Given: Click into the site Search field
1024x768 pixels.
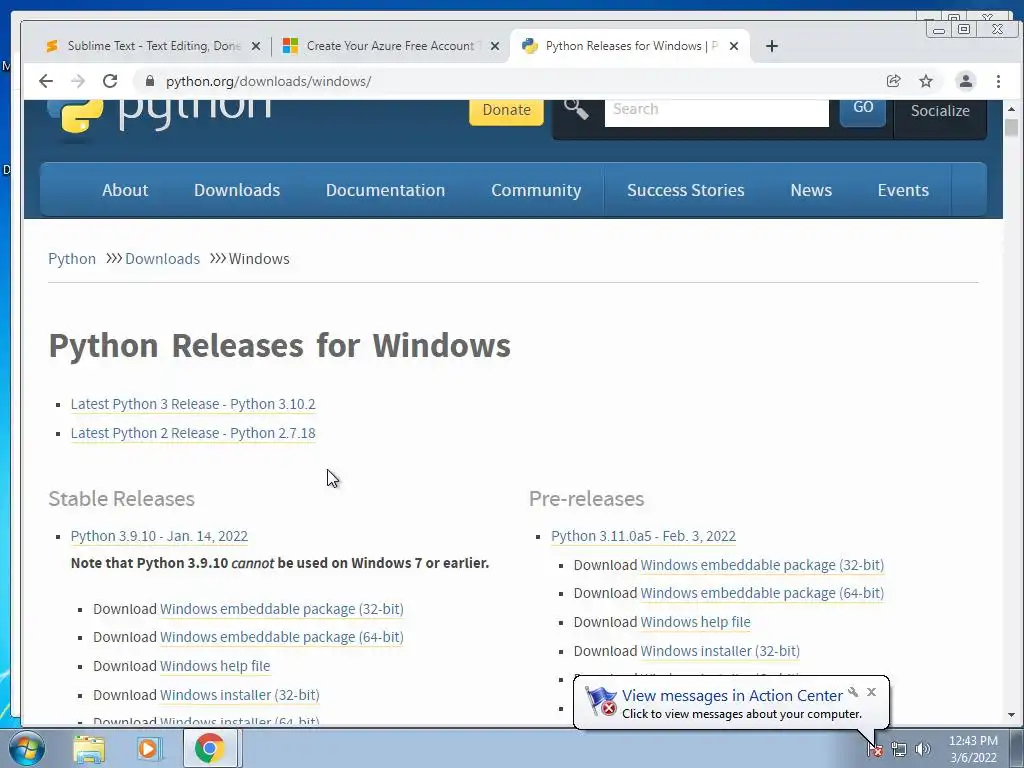Looking at the screenshot, I should click(x=716, y=110).
